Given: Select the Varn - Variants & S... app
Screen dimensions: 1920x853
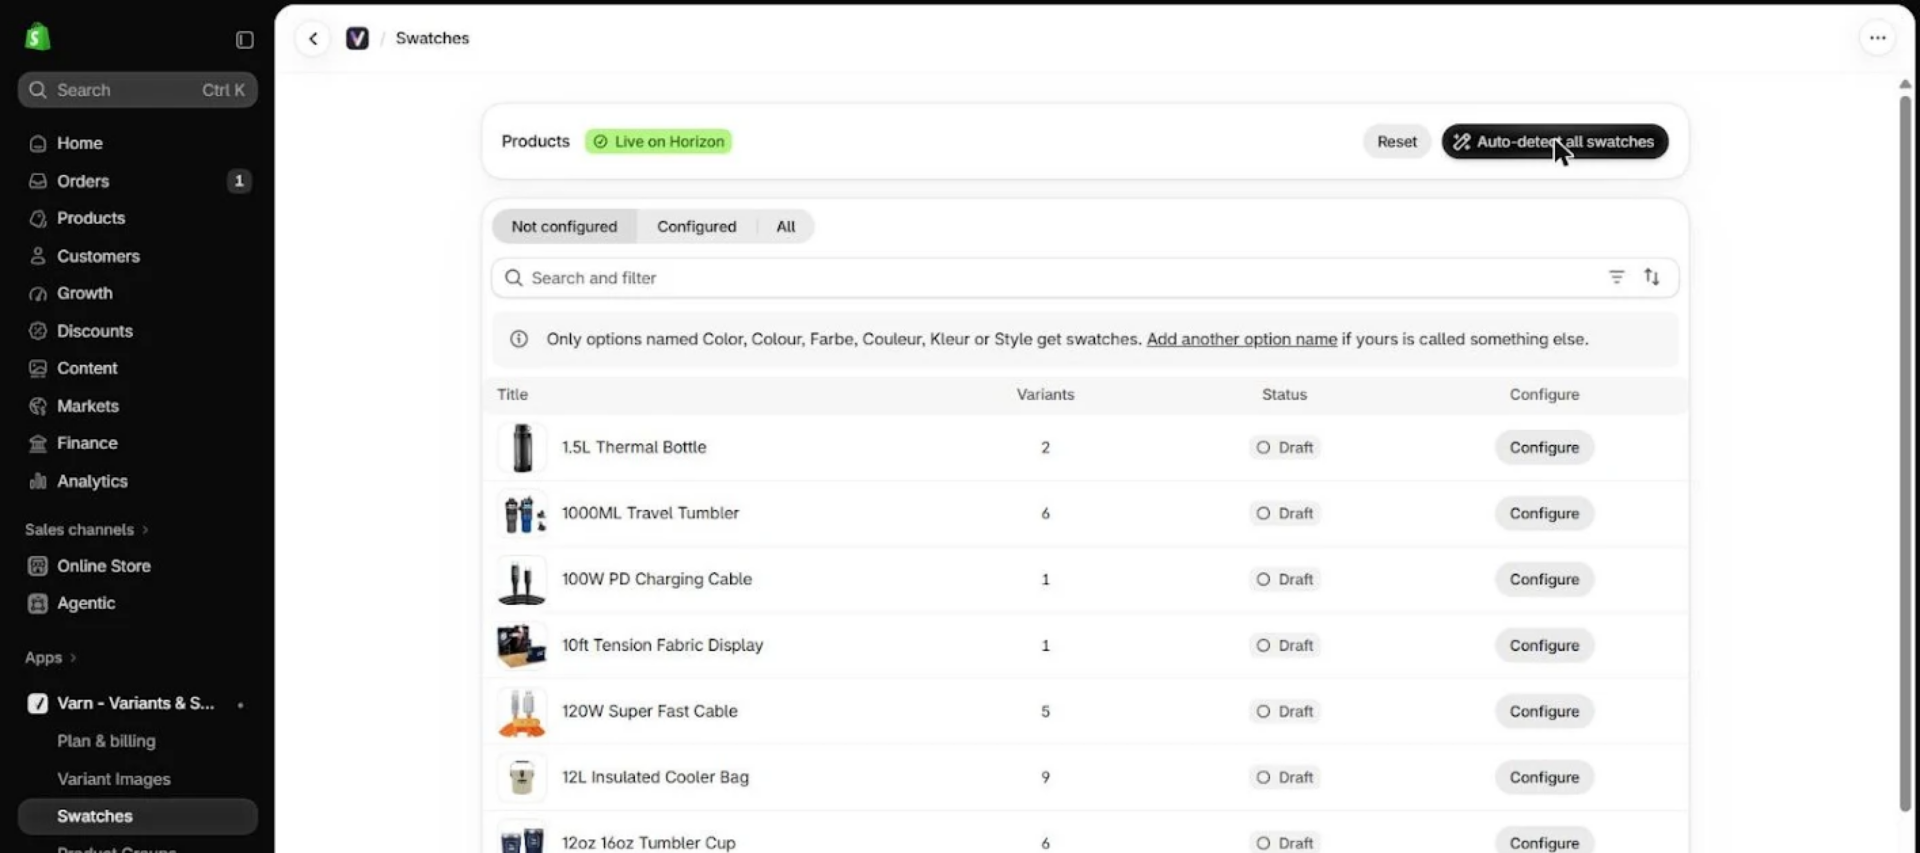Looking at the screenshot, I should point(137,703).
